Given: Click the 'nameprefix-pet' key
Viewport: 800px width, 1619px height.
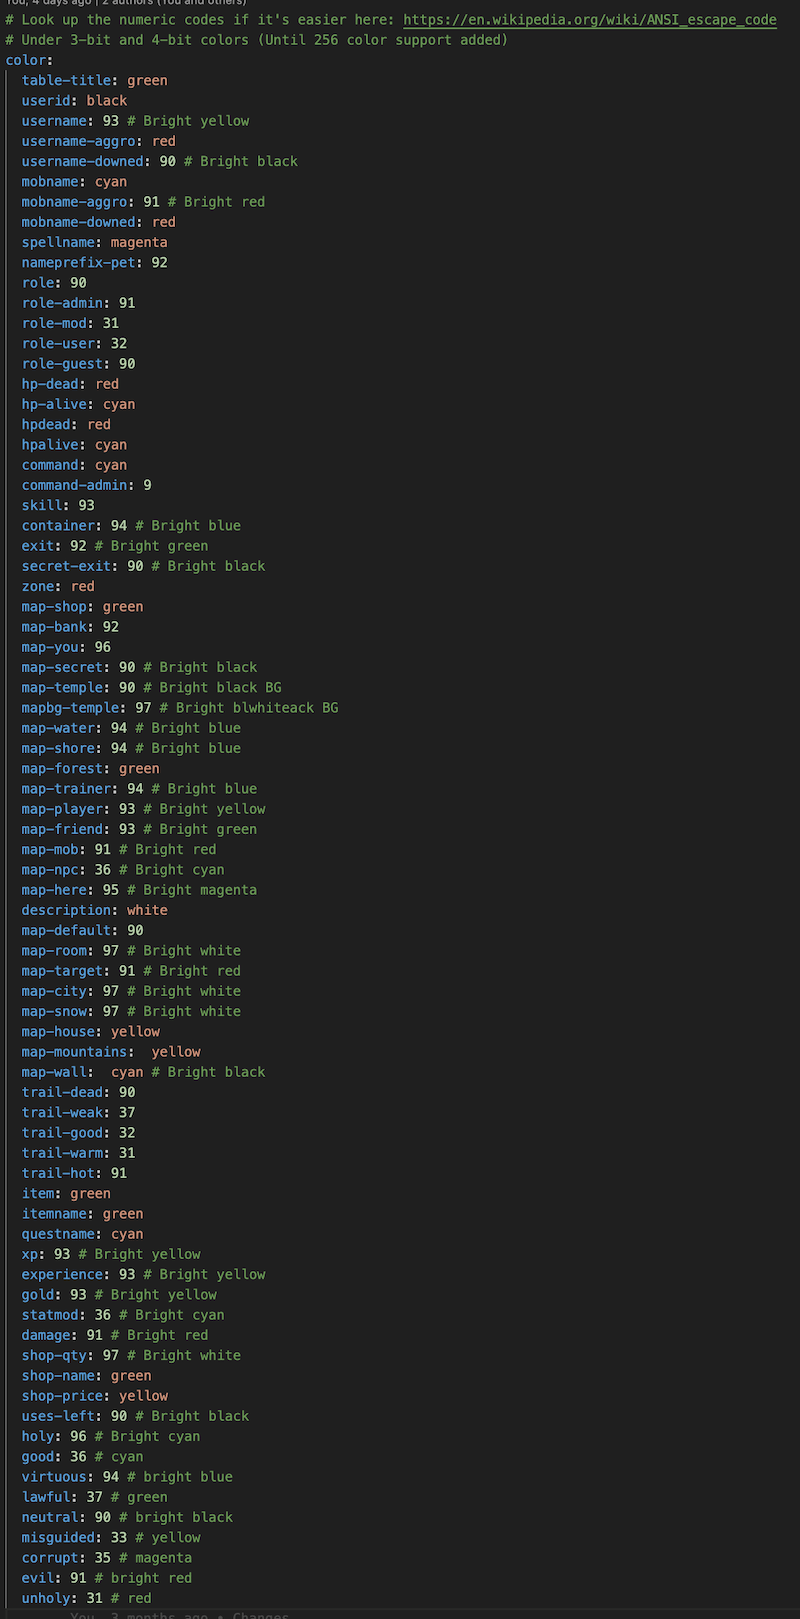Looking at the screenshot, I should pos(78,262).
